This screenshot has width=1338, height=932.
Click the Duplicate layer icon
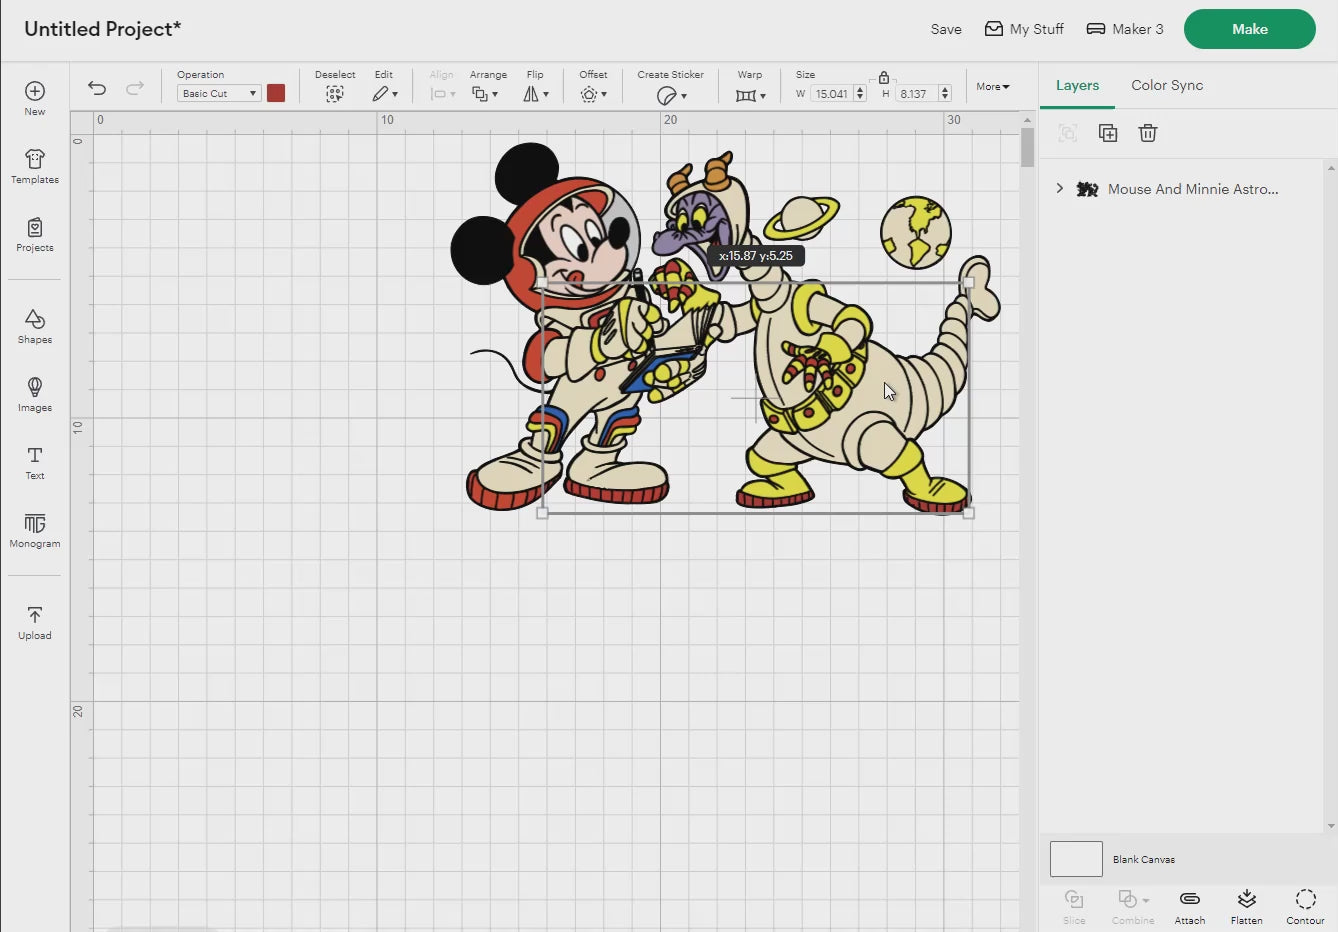1108,133
